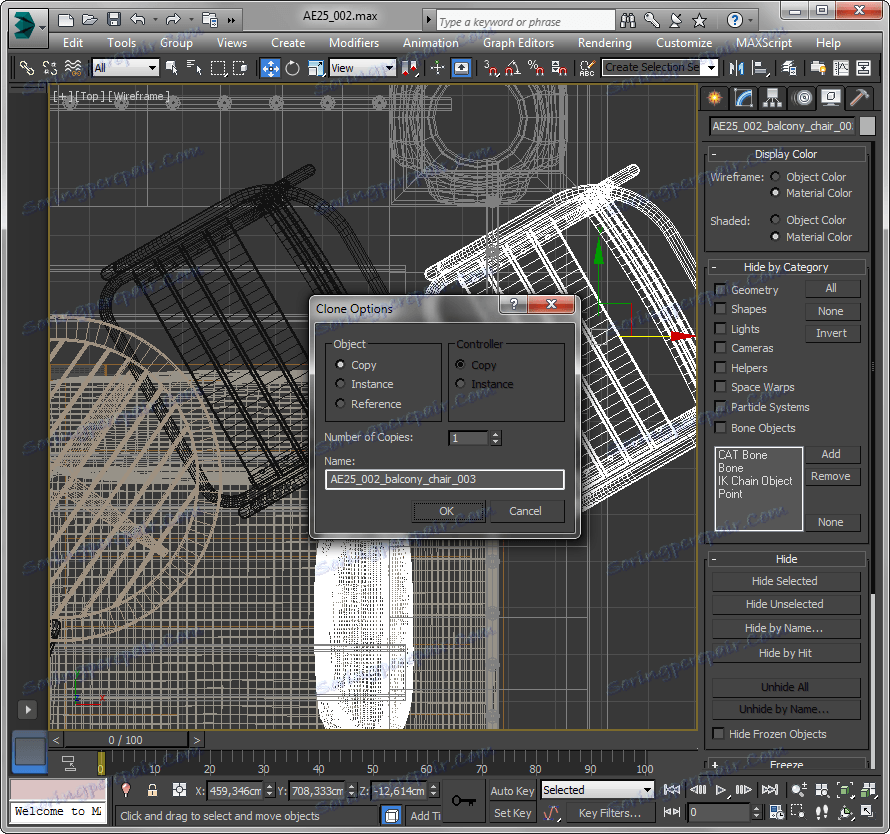The height and width of the screenshot is (834, 890).
Task: Open the Utilities hammer tab
Action: pyautogui.click(x=858, y=97)
